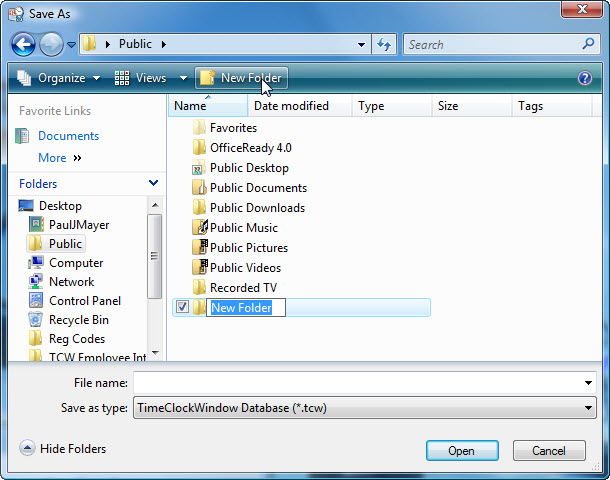The width and height of the screenshot is (610, 480).
Task: Select the Public Pictures folder icon
Action: pos(200,248)
